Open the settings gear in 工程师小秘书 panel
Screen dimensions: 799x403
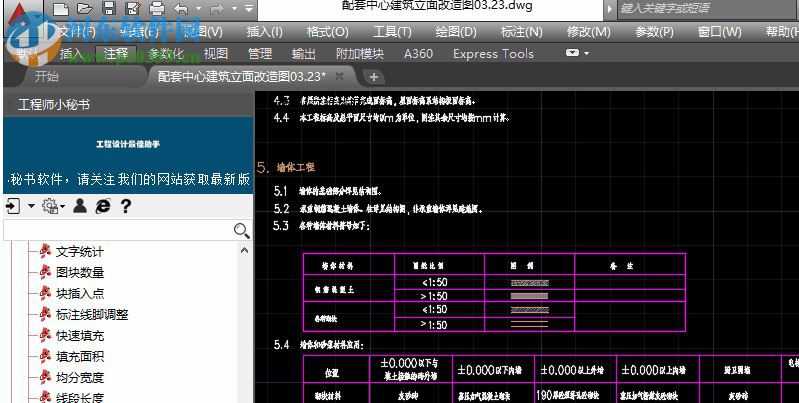tap(50, 206)
